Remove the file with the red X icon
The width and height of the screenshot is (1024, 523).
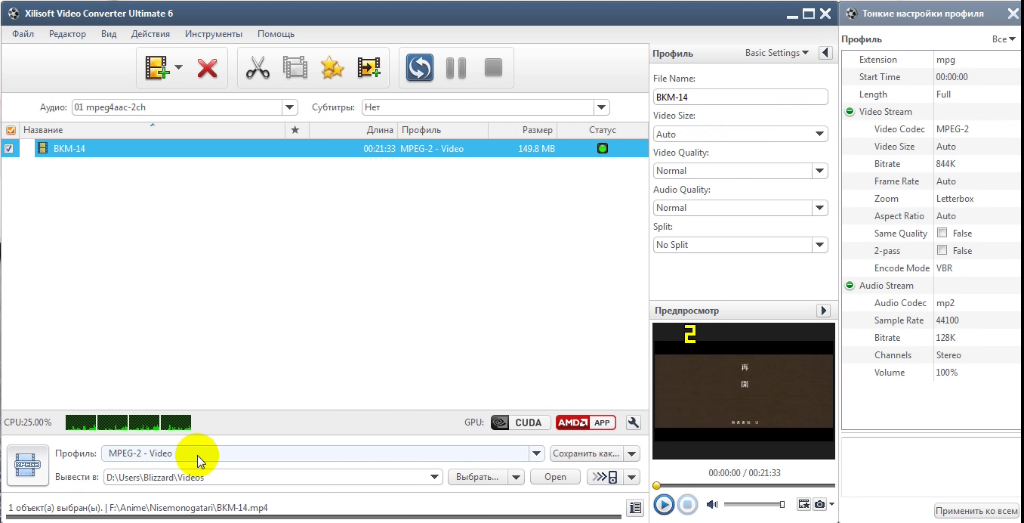point(208,68)
